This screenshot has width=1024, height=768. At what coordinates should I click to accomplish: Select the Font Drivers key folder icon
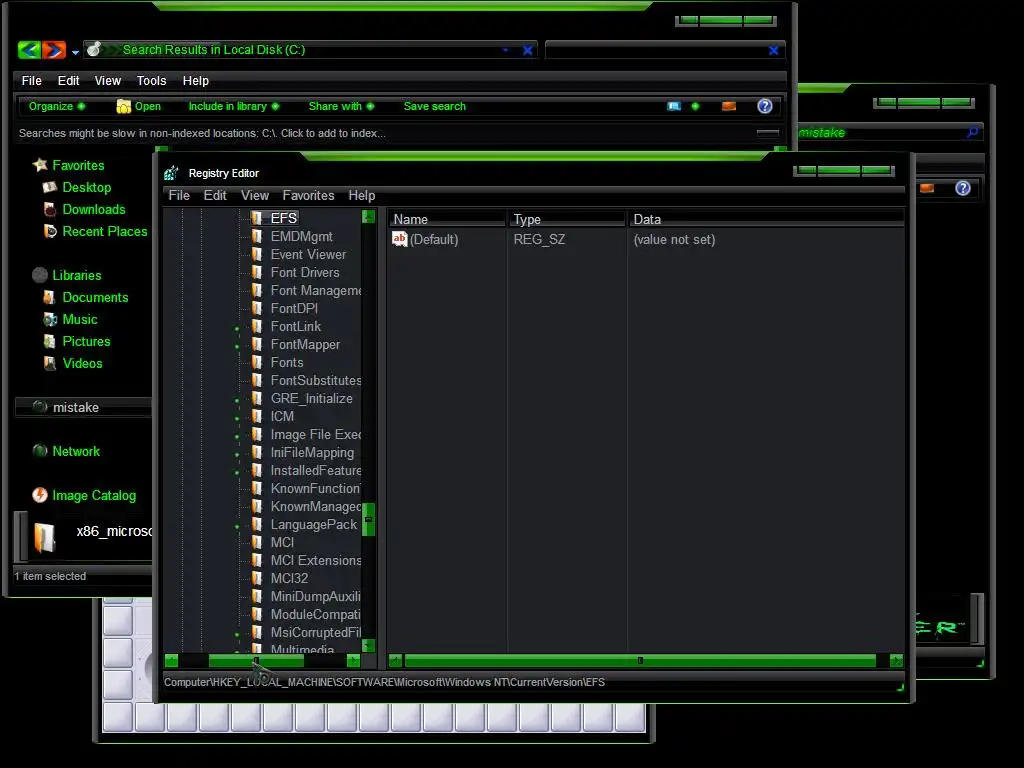coord(257,272)
